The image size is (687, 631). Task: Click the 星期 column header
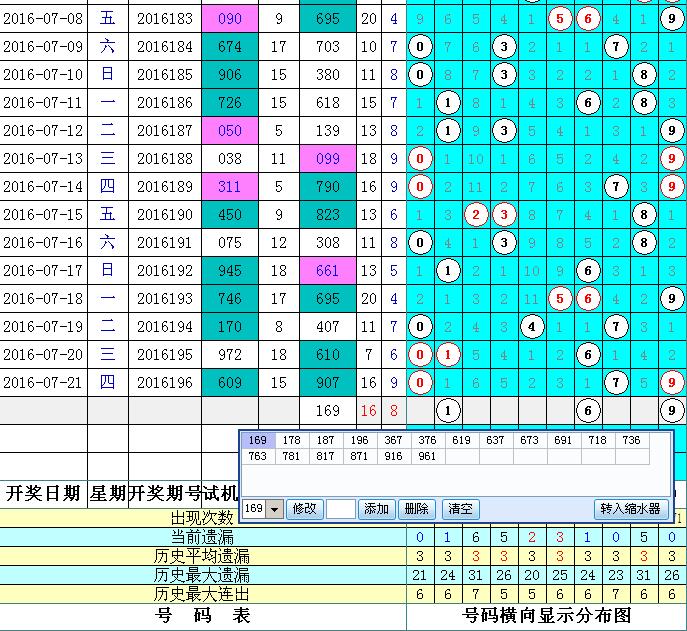(x=107, y=492)
